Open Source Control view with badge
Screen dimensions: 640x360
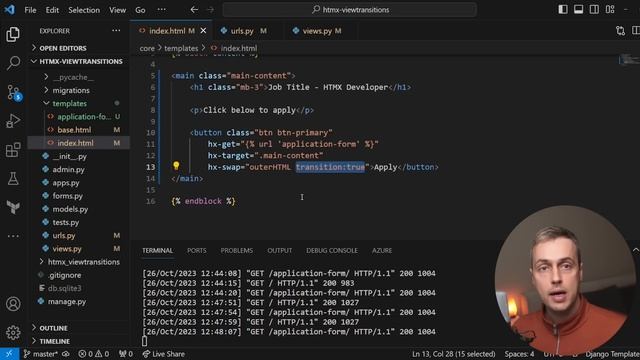14,92
